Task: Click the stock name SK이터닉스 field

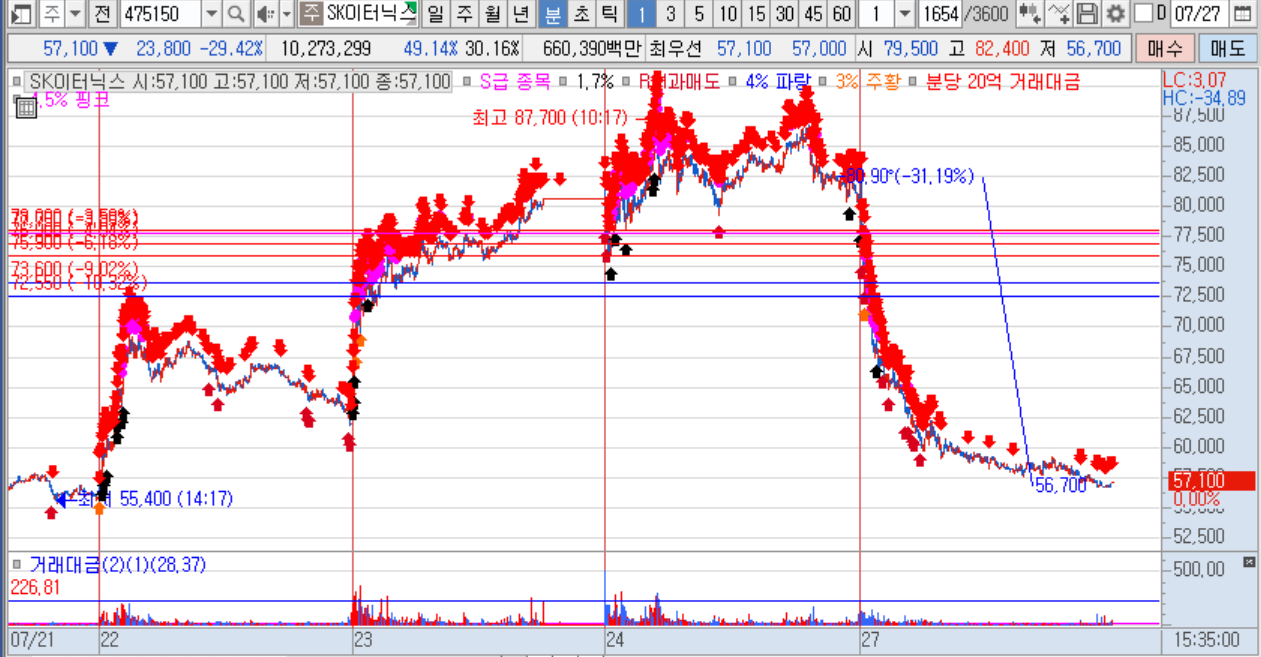Action: (369, 14)
